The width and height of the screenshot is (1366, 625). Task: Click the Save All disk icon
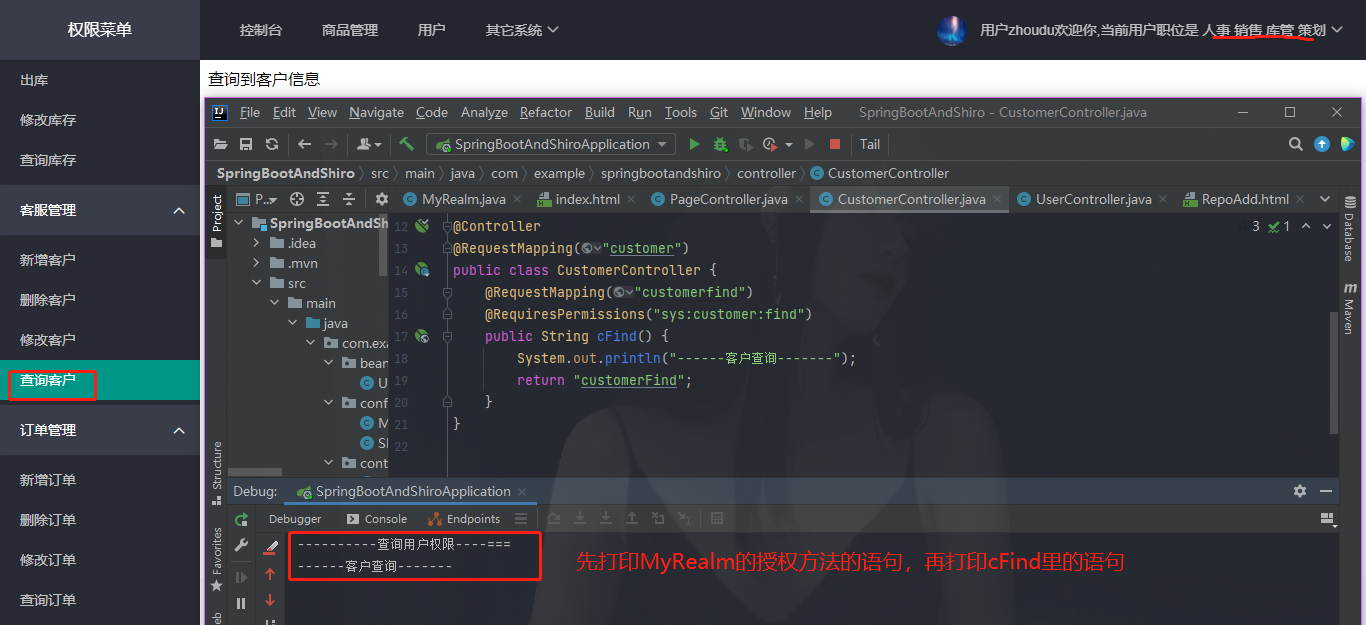[x=246, y=144]
